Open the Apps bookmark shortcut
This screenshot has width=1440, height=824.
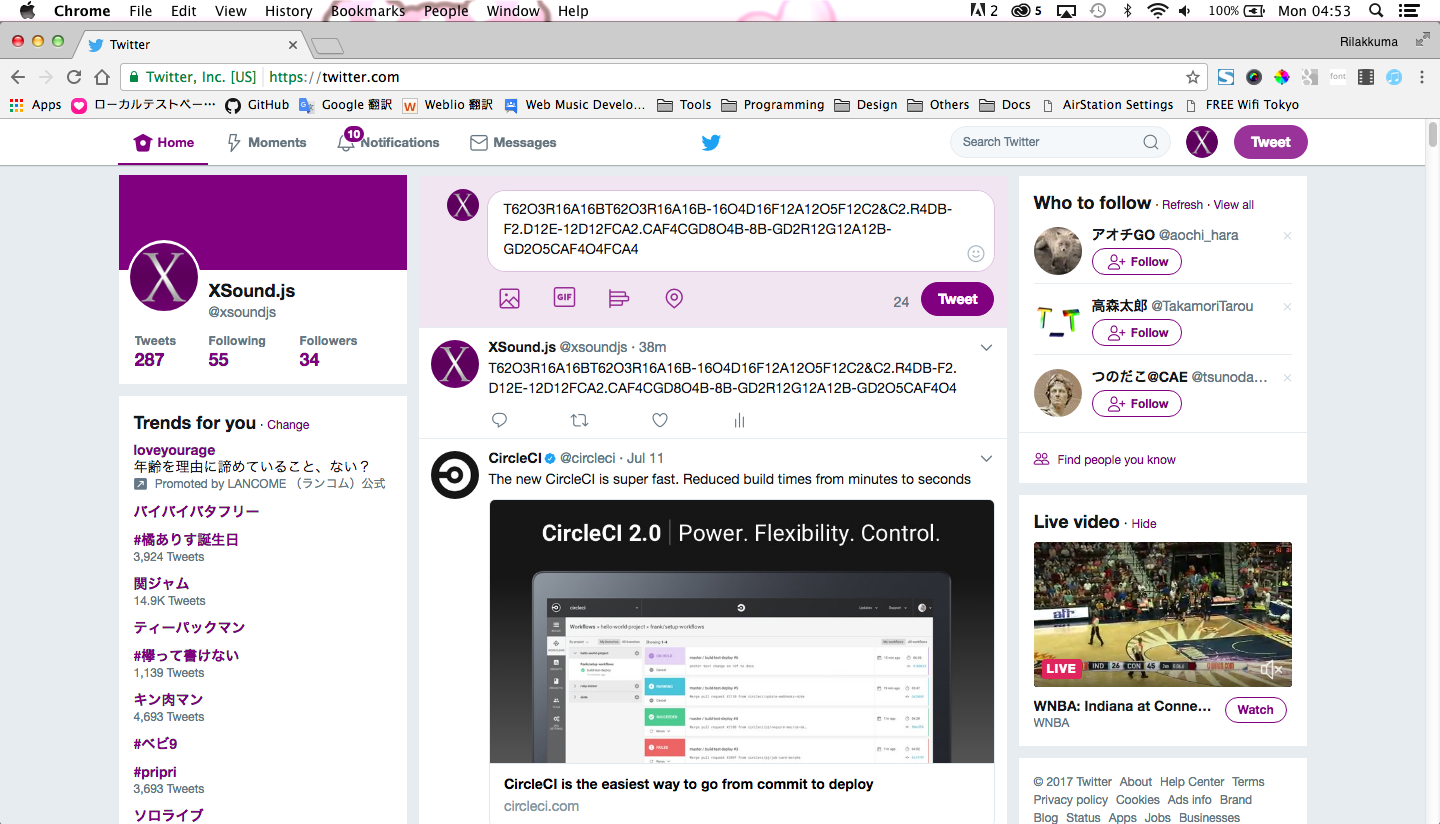(x=36, y=104)
